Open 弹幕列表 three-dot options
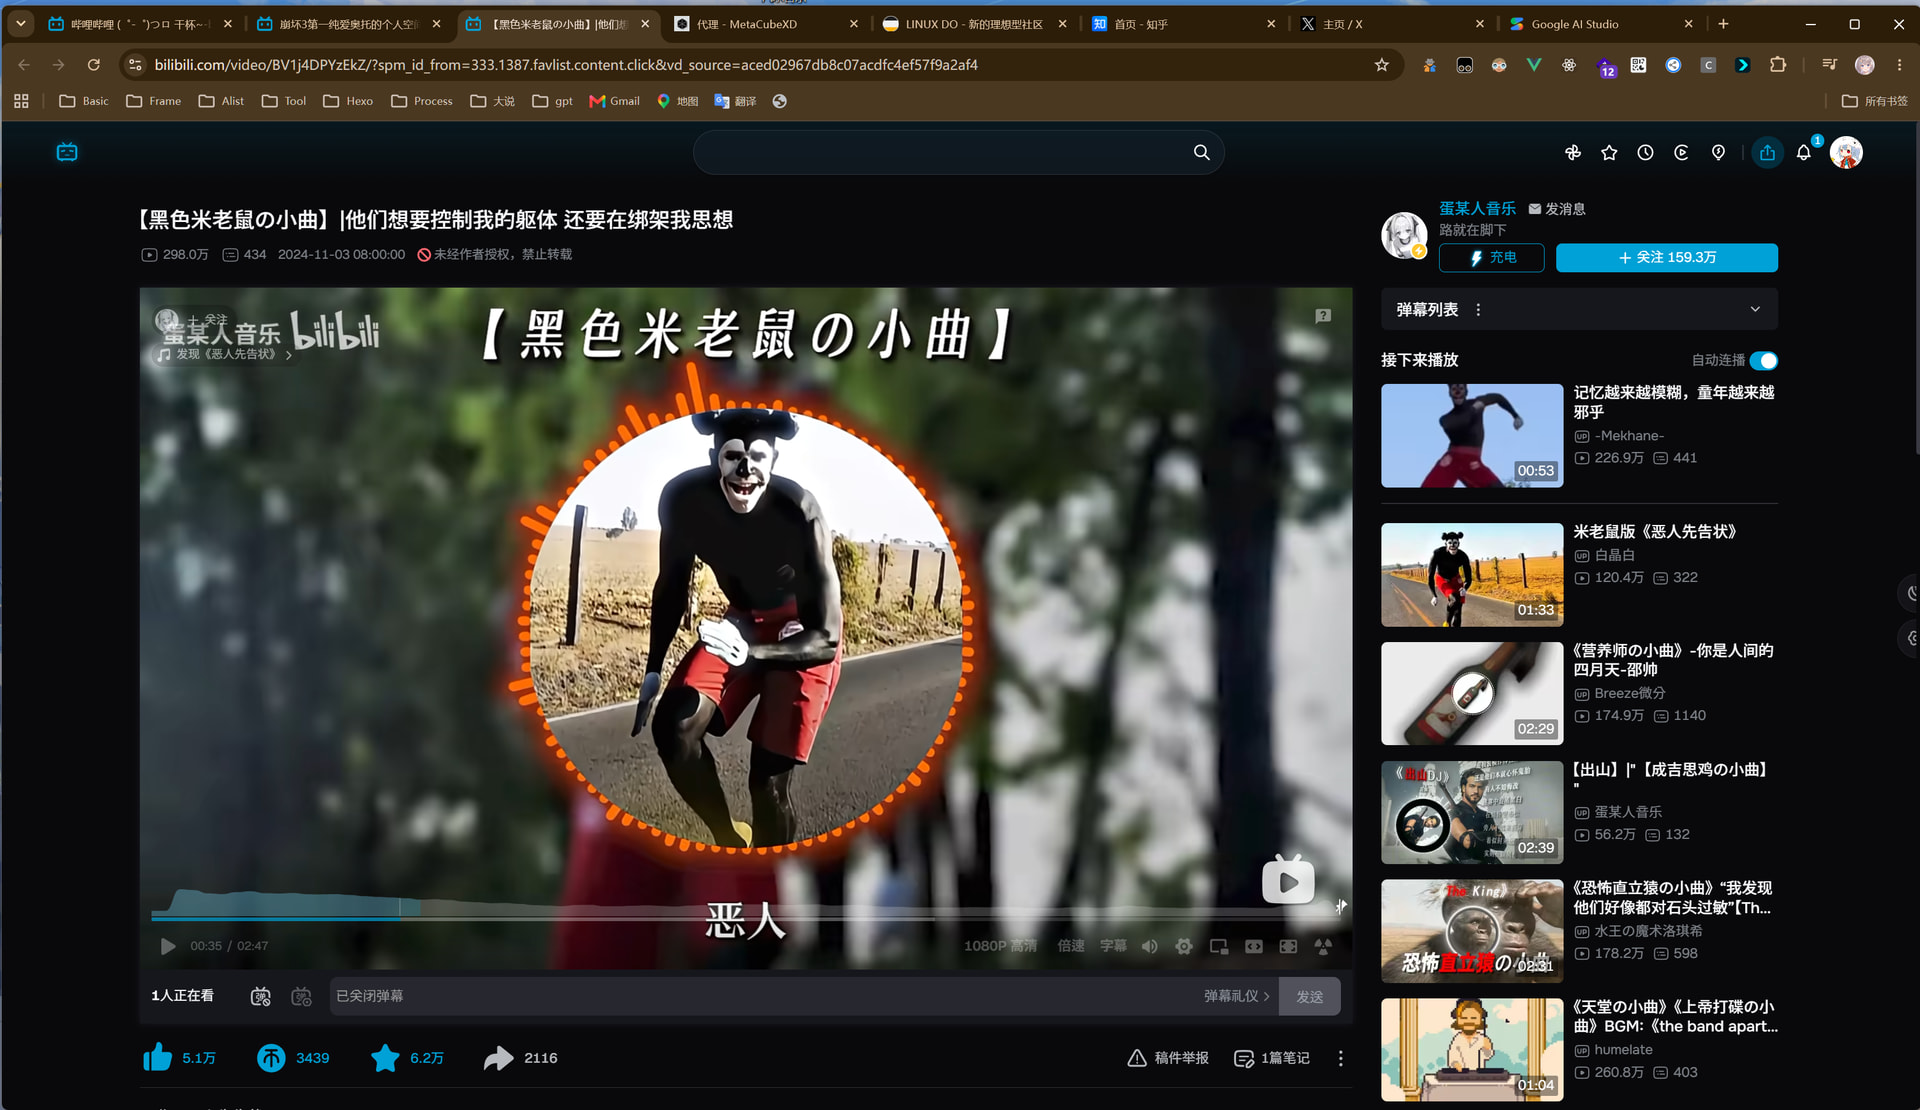This screenshot has width=1920, height=1110. (x=1478, y=310)
